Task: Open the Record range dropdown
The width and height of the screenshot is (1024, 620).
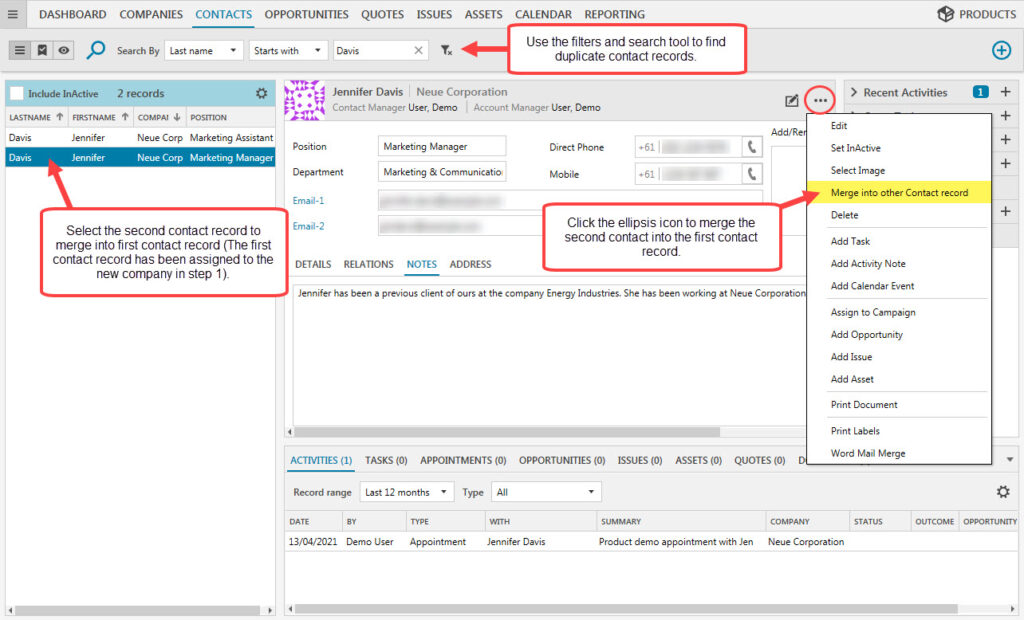Action: point(406,492)
